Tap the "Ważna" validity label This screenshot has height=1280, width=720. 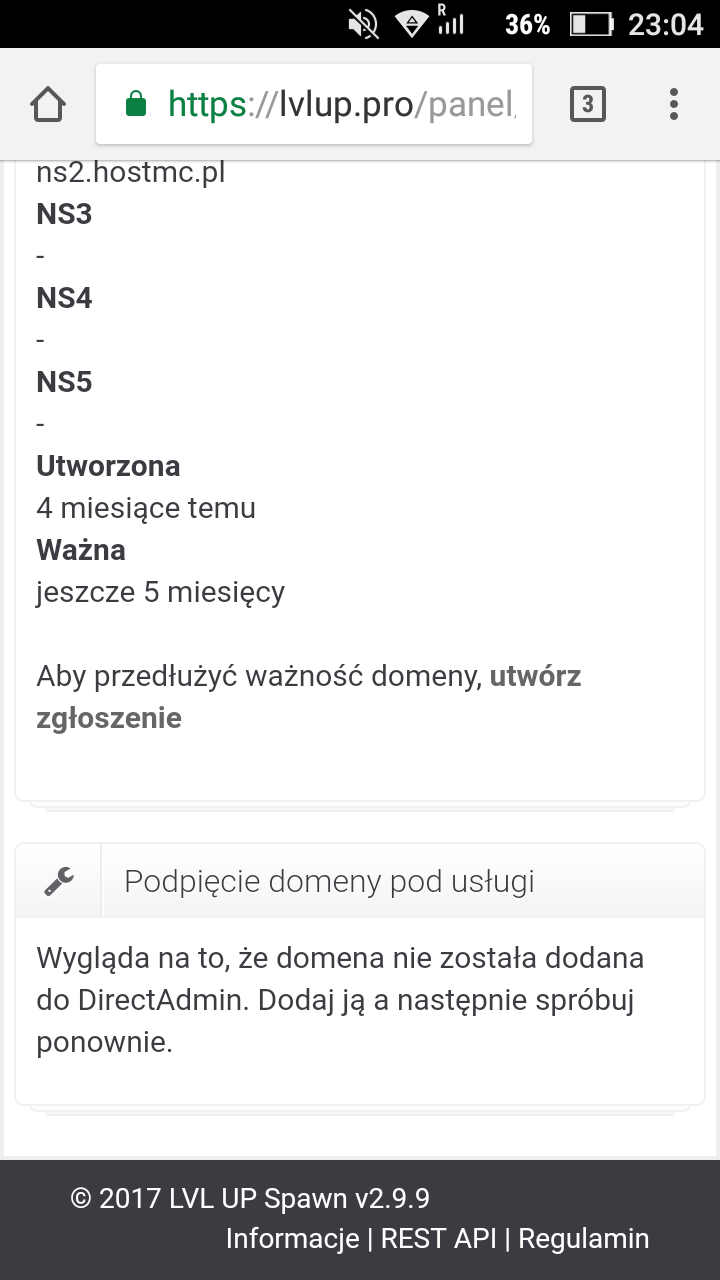click(81, 550)
